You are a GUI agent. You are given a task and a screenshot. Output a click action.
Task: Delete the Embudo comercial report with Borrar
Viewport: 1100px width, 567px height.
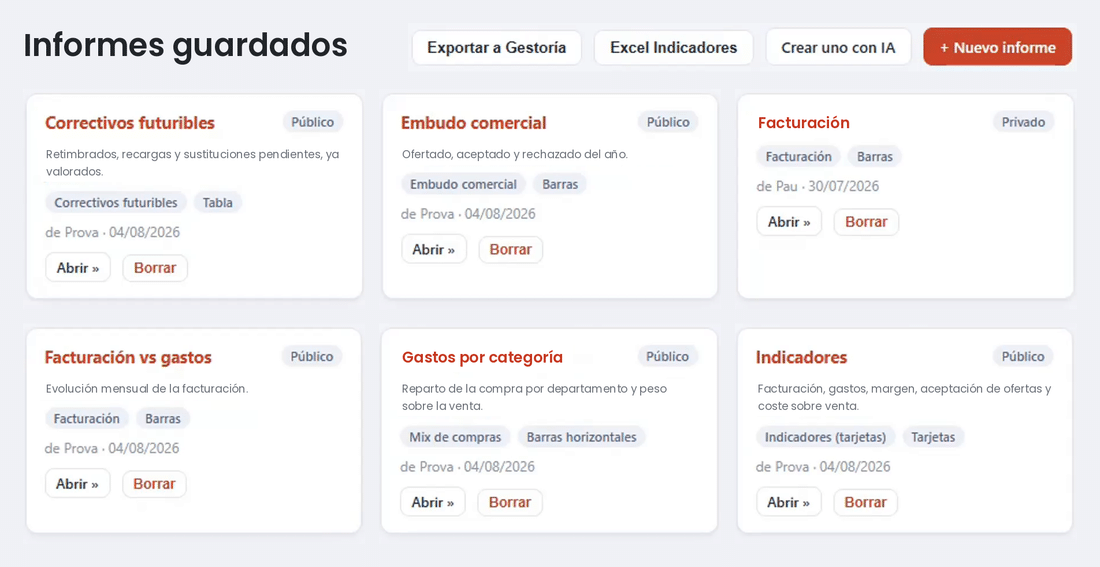511,250
